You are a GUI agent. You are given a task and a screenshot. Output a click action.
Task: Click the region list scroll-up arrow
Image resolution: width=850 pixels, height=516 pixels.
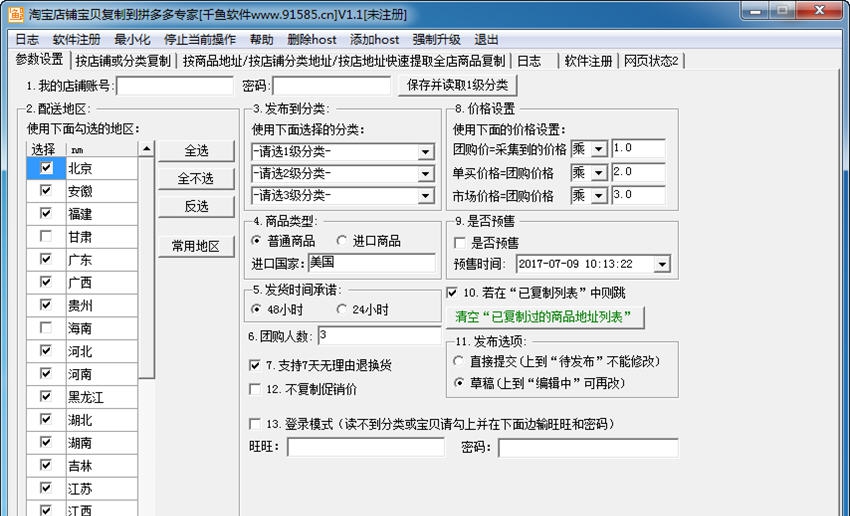coord(146,149)
